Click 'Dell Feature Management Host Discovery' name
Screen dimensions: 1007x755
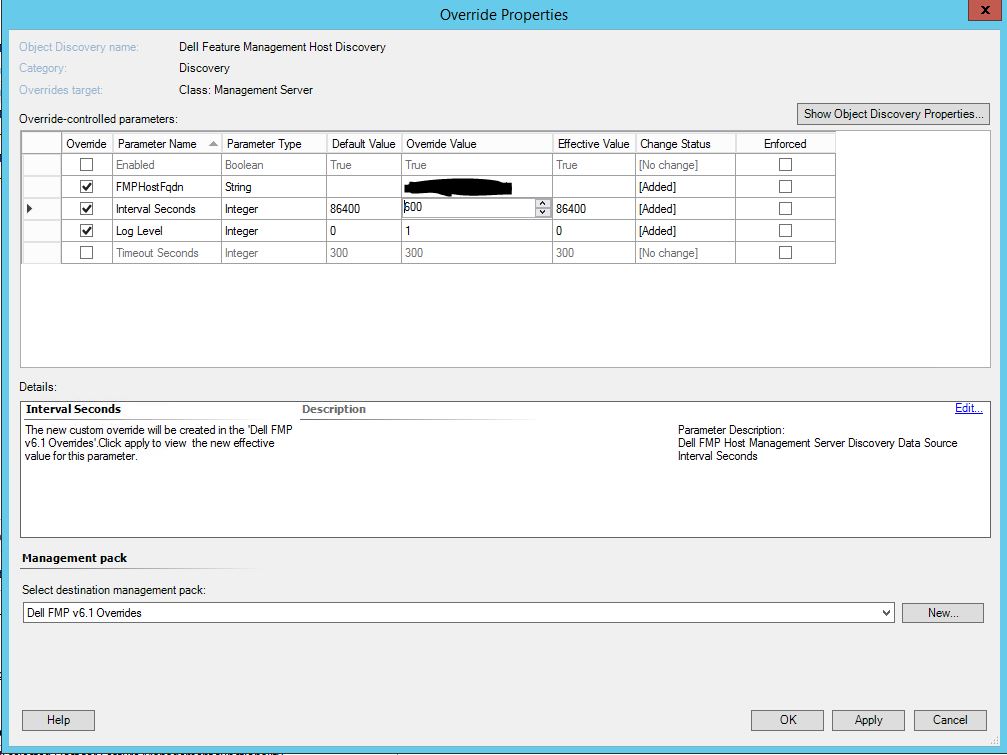[x=283, y=47]
